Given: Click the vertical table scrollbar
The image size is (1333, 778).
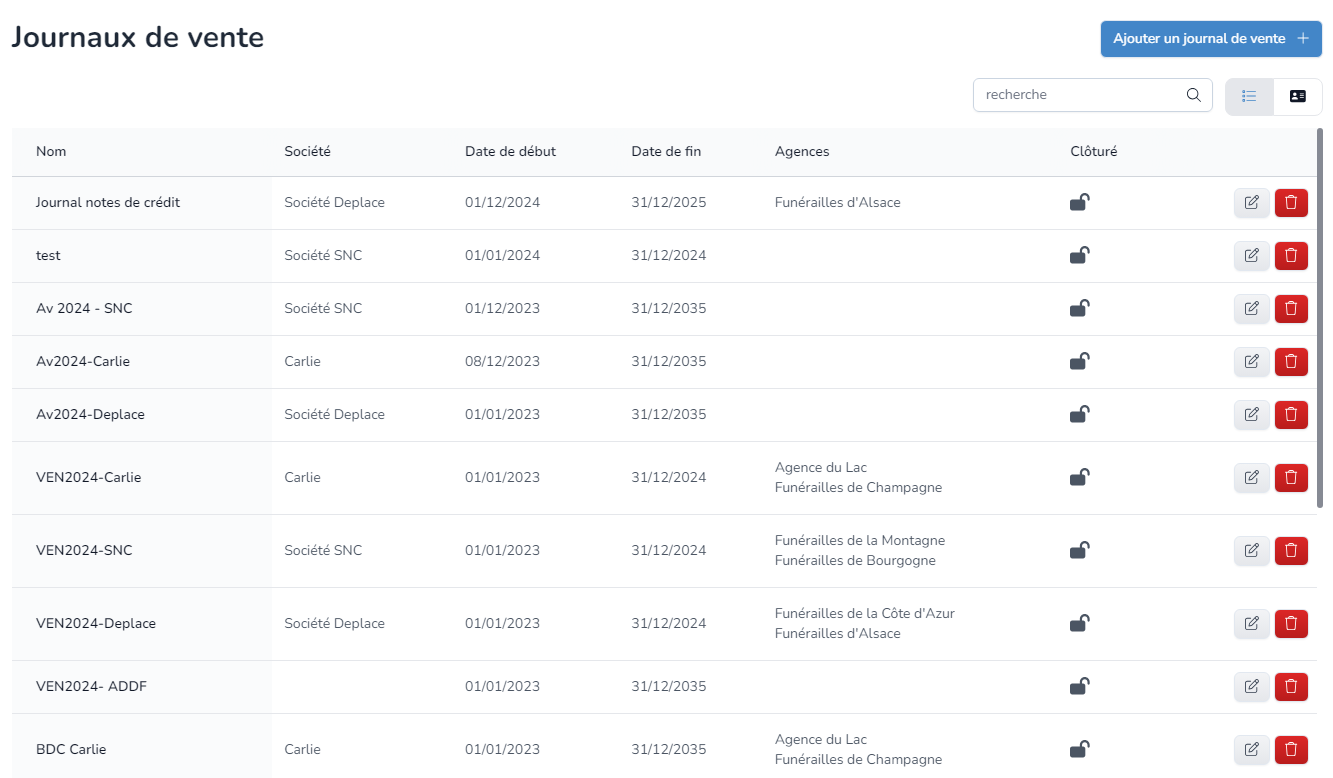Looking at the screenshot, I should [1320, 320].
